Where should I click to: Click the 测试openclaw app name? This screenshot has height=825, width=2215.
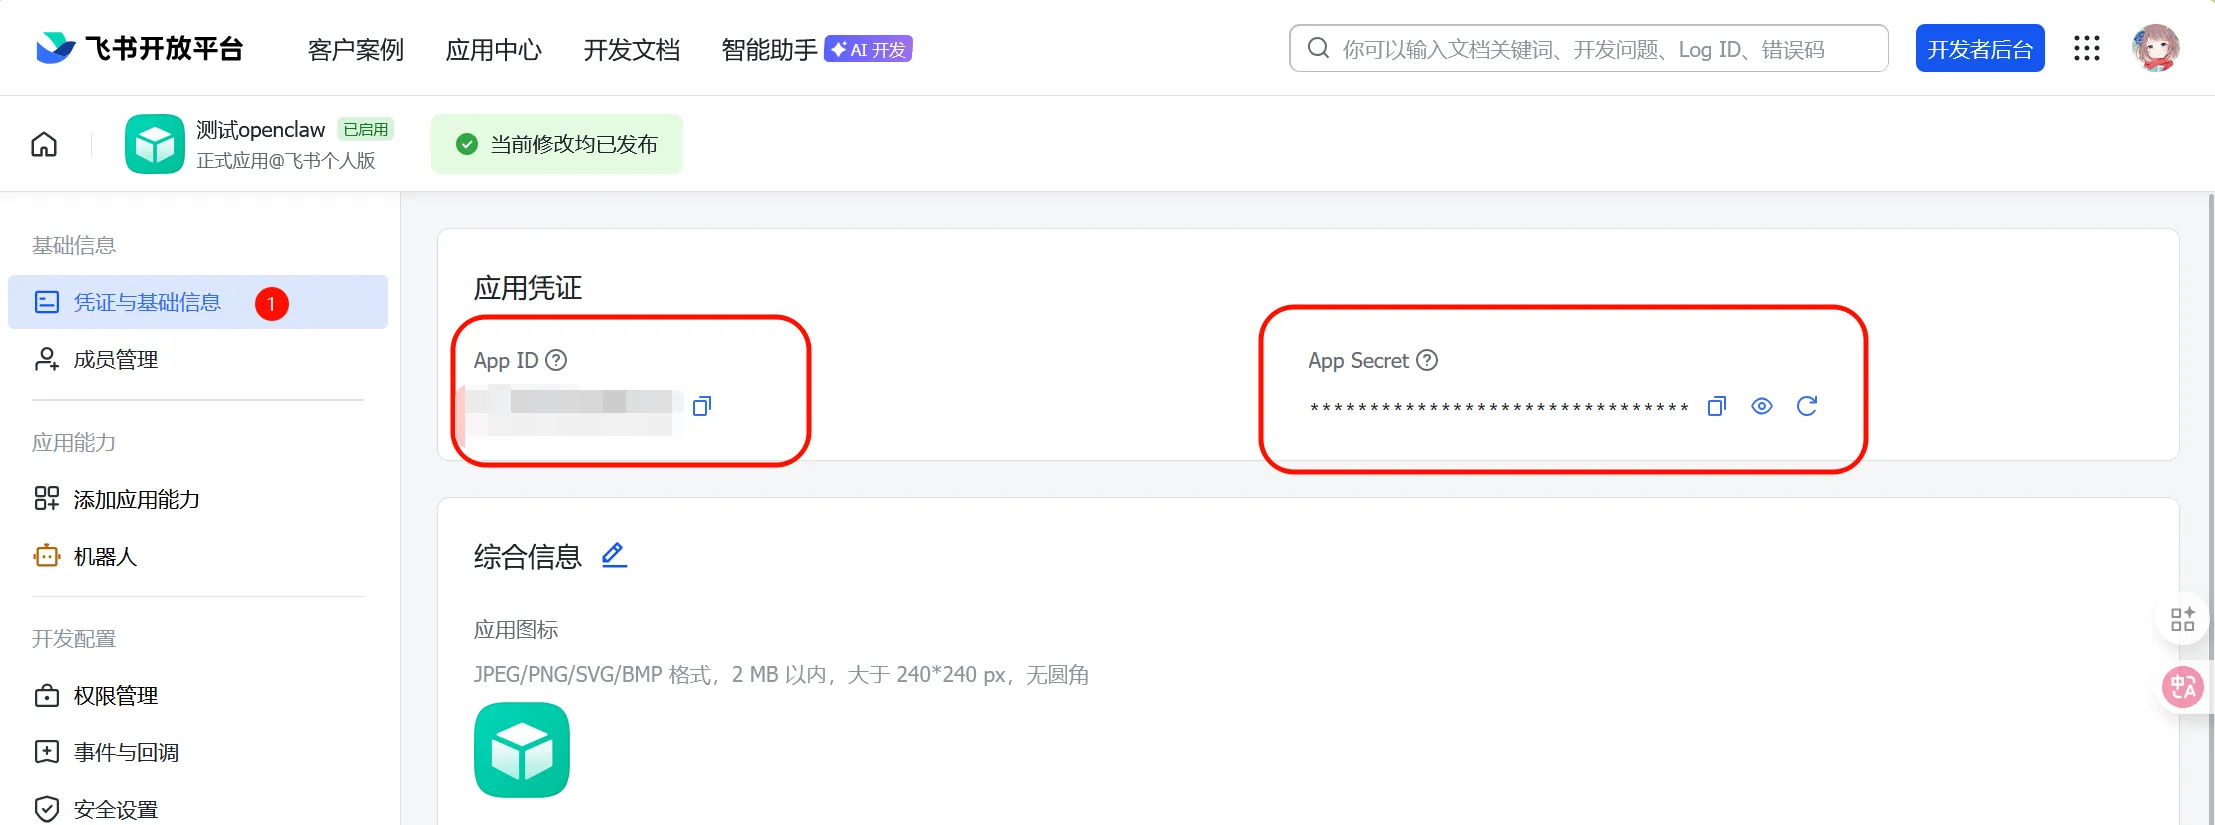point(260,129)
